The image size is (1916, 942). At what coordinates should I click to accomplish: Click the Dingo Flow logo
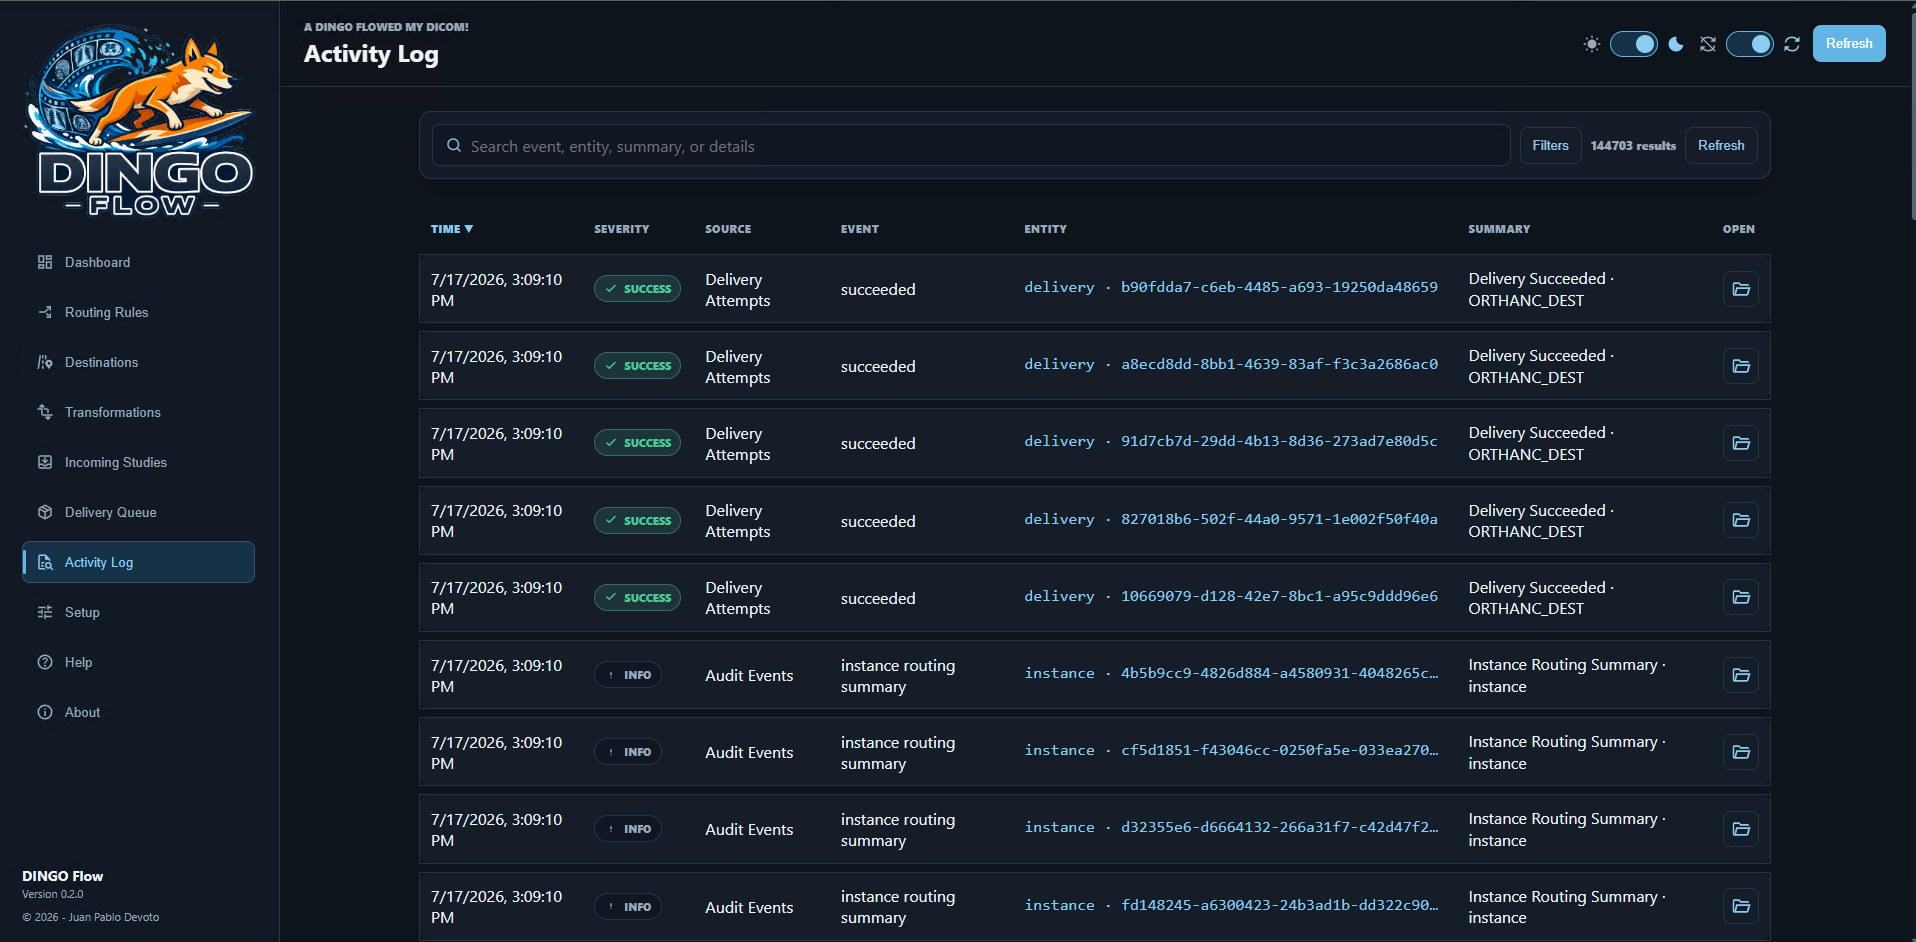pos(140,120)
